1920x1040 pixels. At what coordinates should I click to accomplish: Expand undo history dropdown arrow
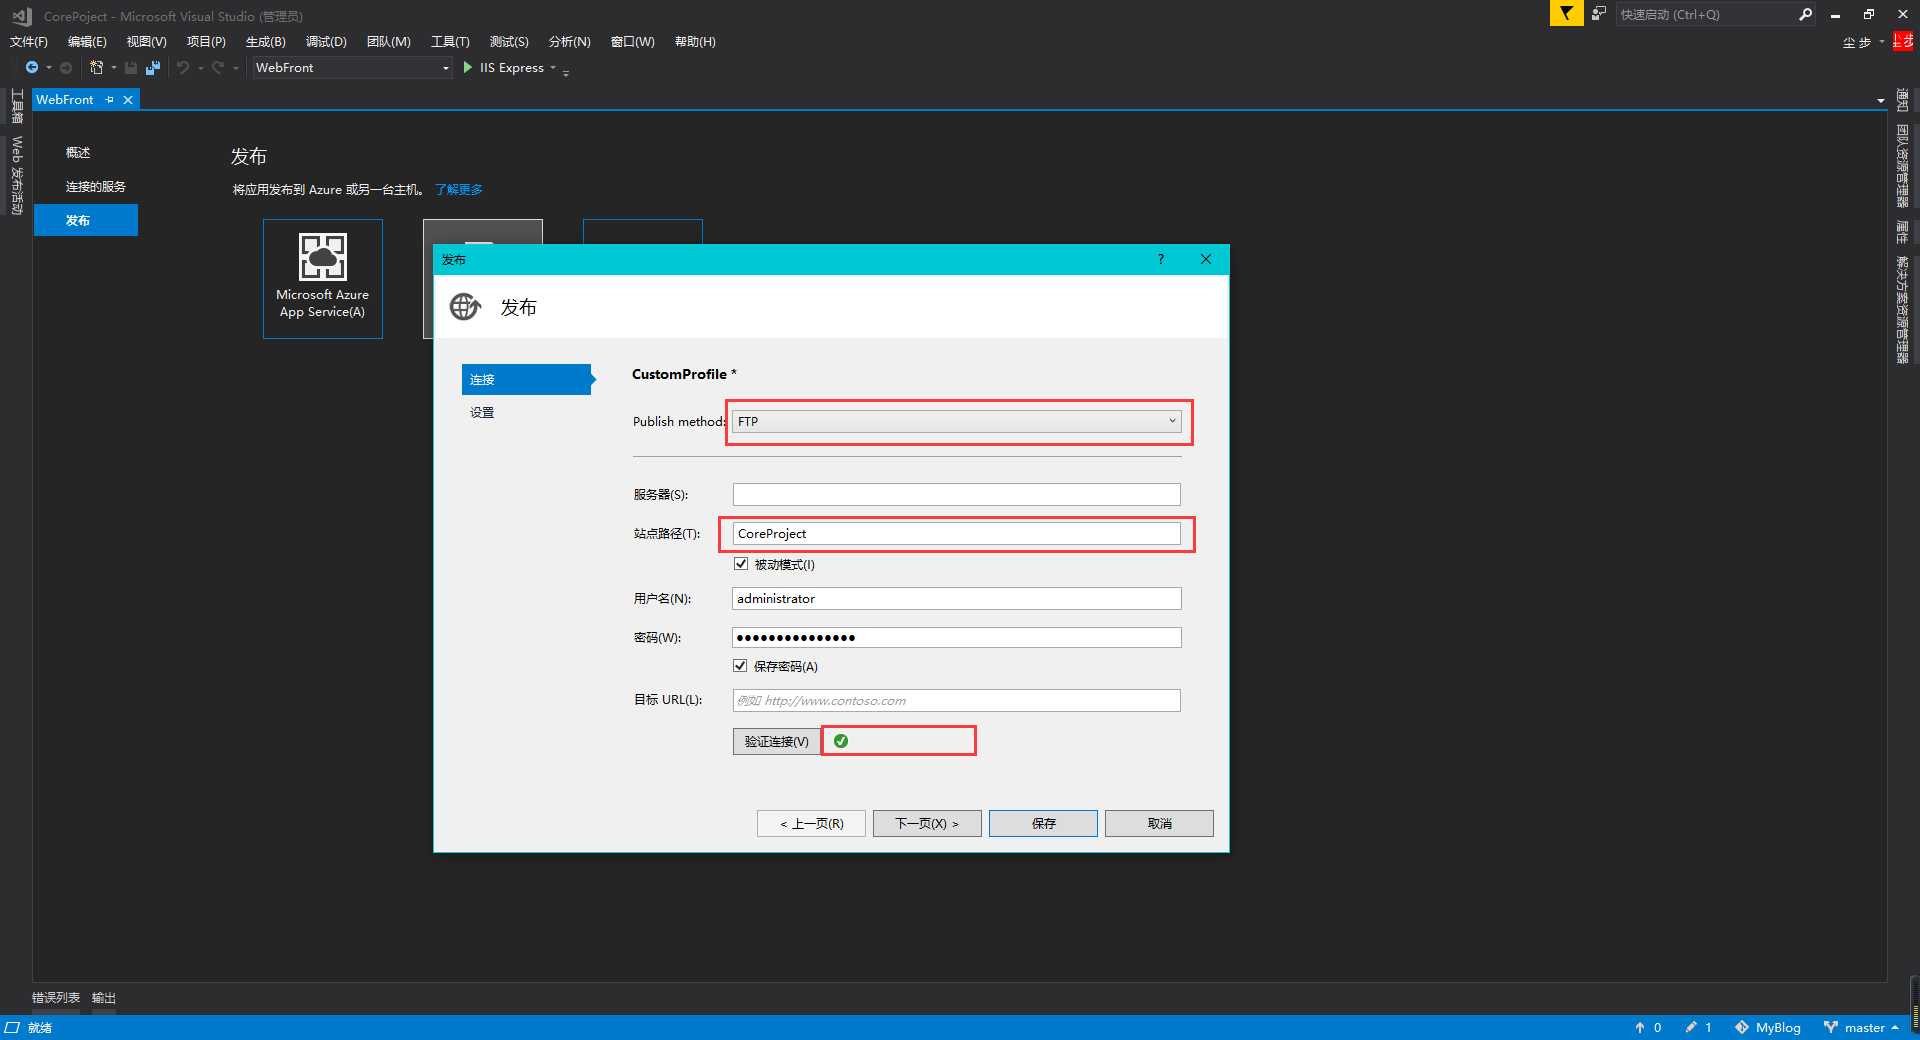tap(201, 68)
